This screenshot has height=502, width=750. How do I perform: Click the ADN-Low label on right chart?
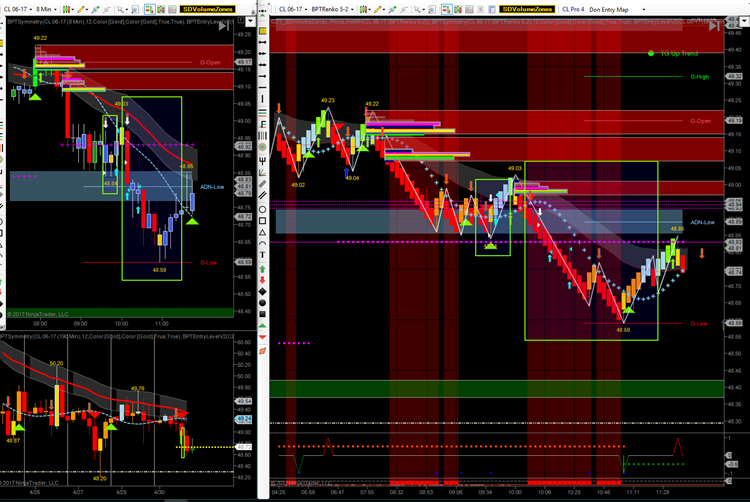click(x=703, y=222)
